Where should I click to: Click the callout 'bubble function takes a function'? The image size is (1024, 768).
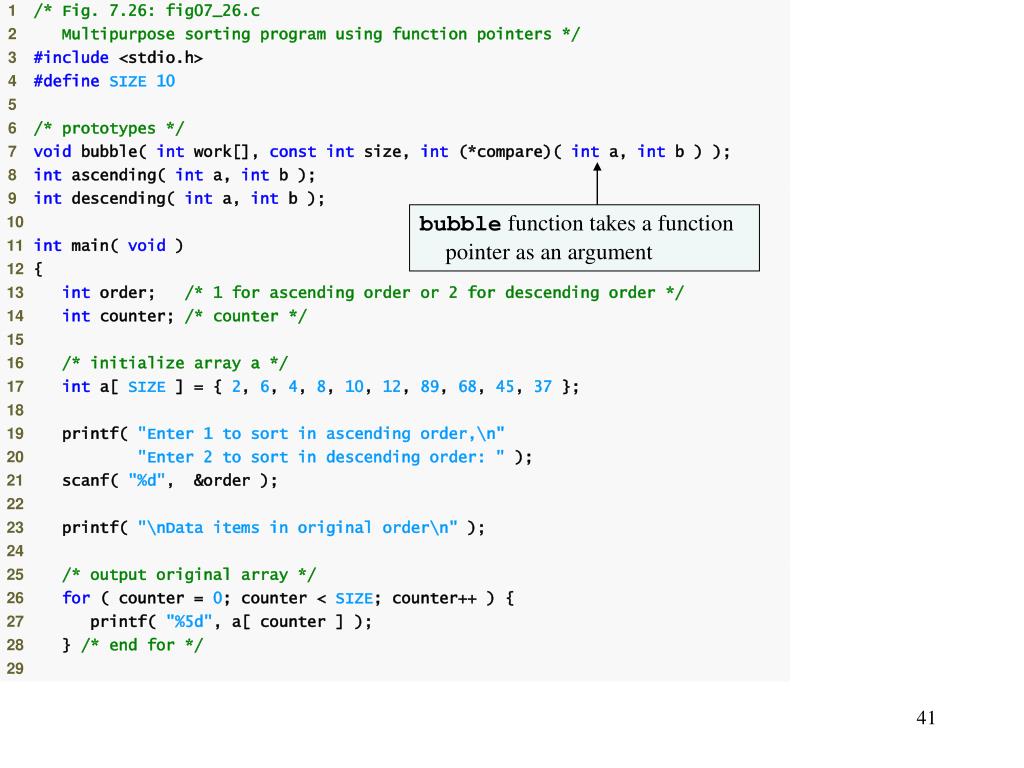coord(584,238)
